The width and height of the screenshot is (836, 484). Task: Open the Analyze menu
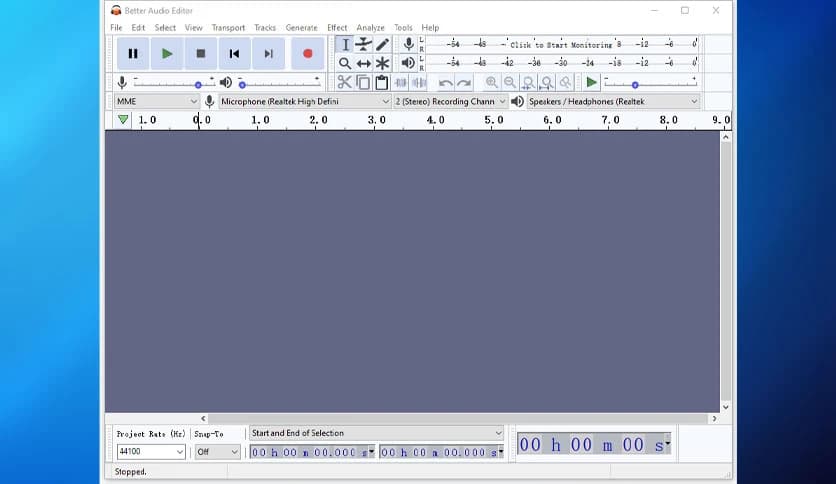[x=371, y=27]
